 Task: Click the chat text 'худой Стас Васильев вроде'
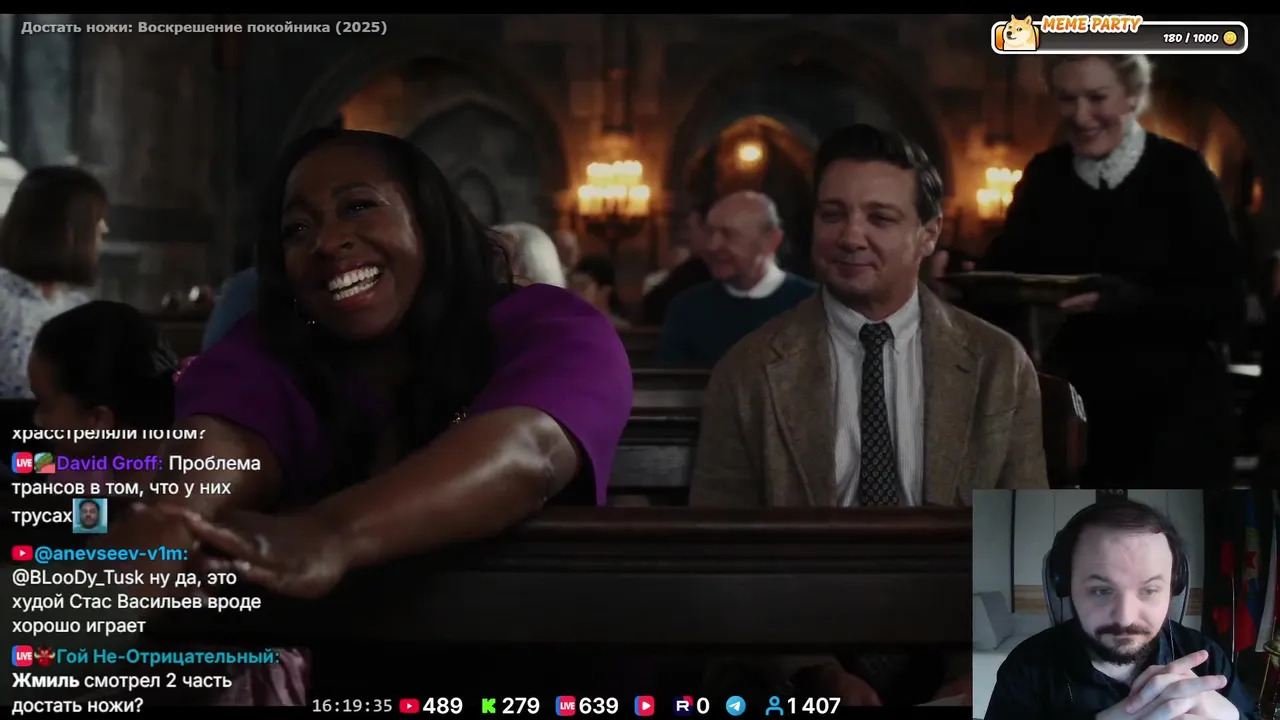point(136,602)
